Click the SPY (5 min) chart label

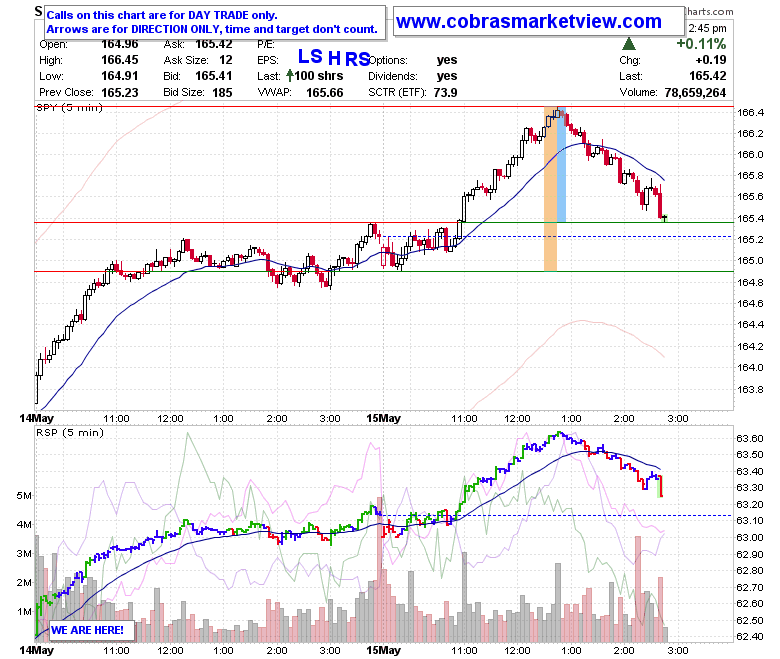[70, 107]
